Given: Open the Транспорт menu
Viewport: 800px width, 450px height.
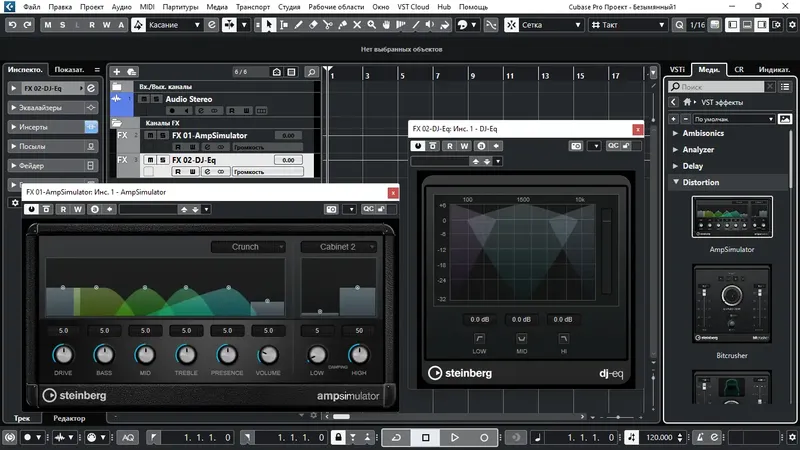Looking at the screenshot, I should pyautogui.click(x=253, y=7).
